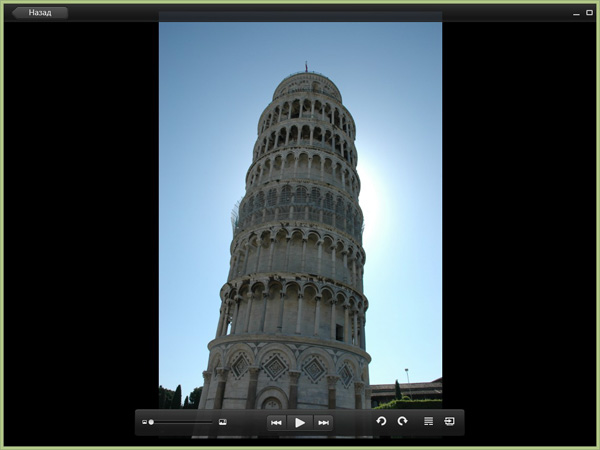Rotate the photo counterclockwise

381,422
